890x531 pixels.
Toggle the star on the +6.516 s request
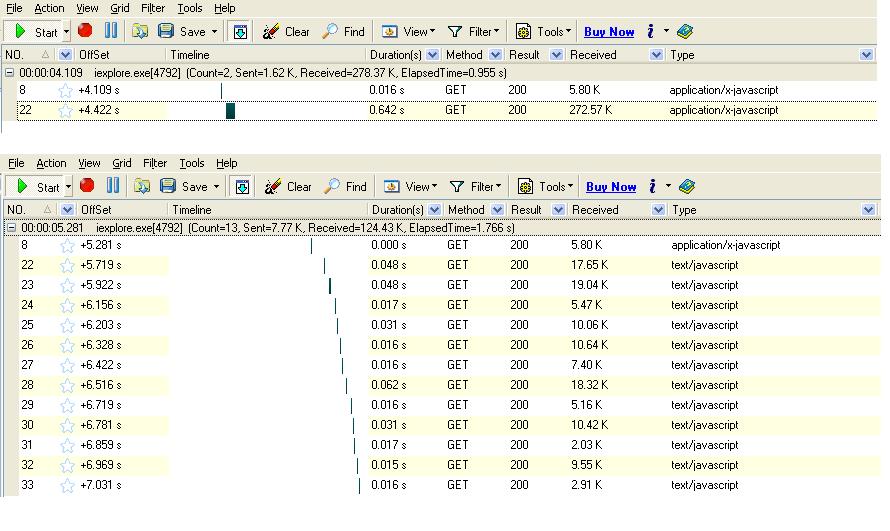pyautogui.click(x=67, y=385)
